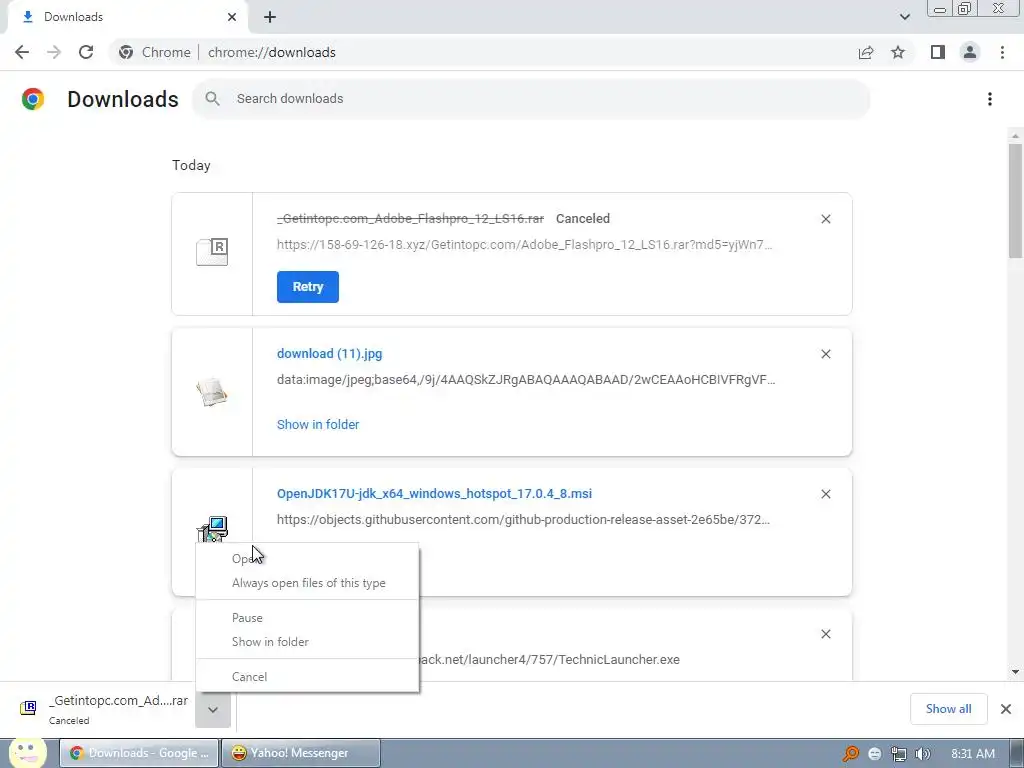Click the network tray icon
Image resolution: width=1024 pixels, height=768 pixels.
click(x=899, y=754)
